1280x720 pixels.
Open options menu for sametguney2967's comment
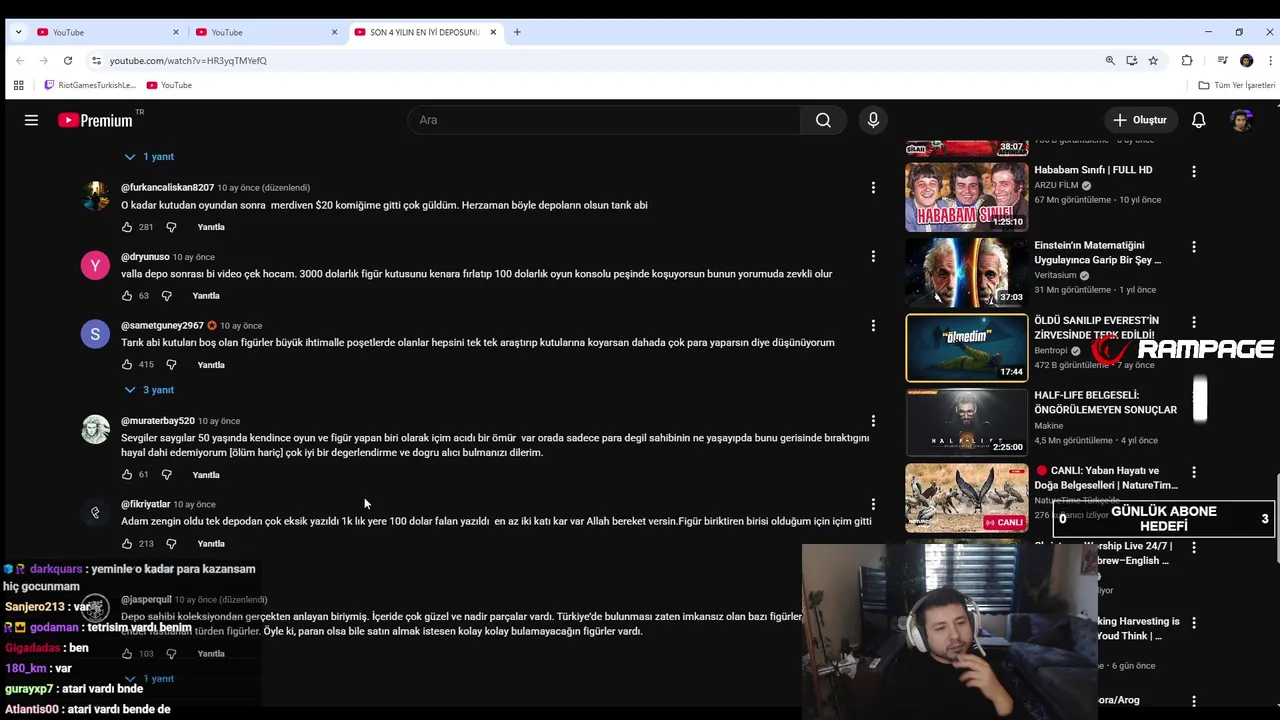click(873, 325)
